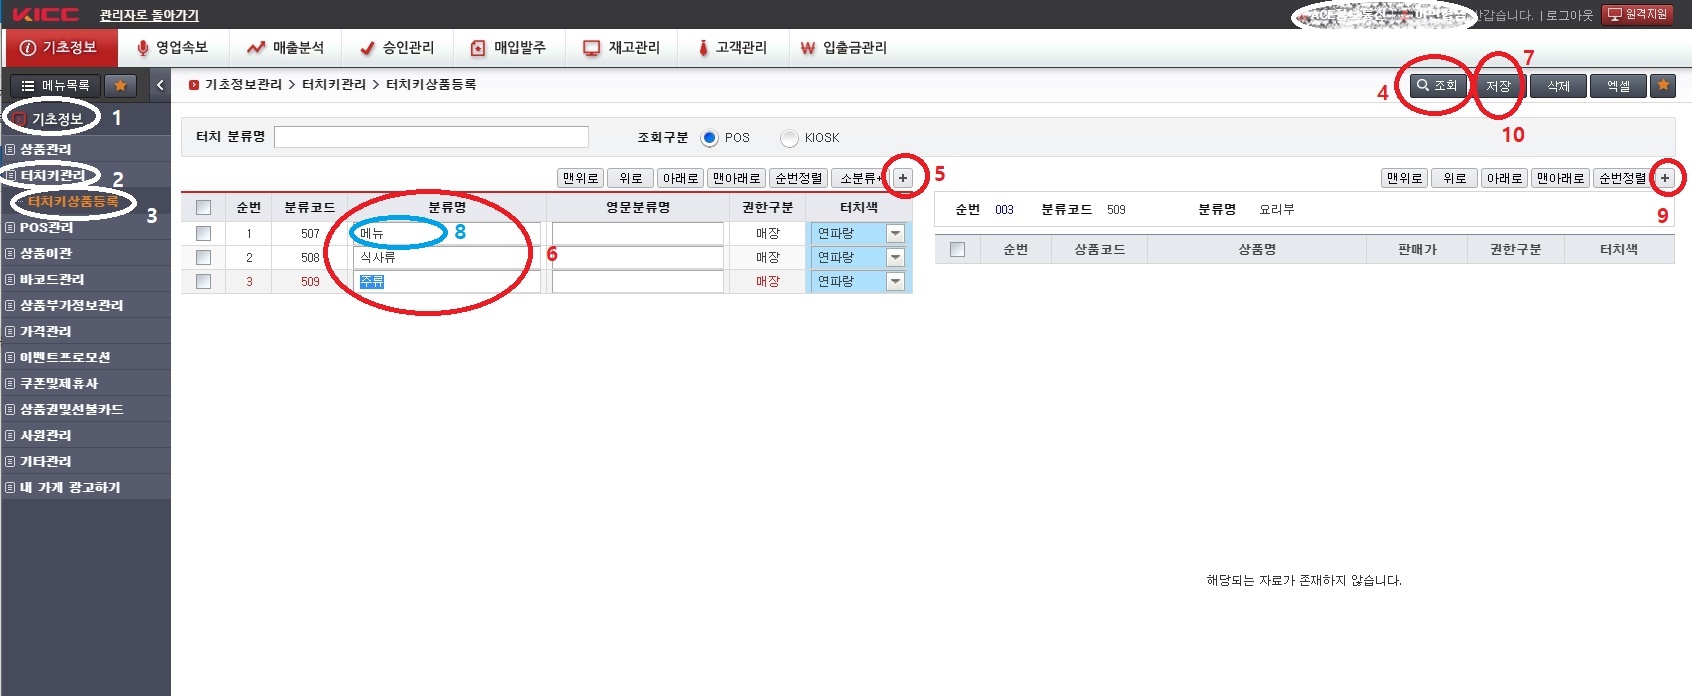Click the 식사류 category name field
1692x696 pixels.
445,257
